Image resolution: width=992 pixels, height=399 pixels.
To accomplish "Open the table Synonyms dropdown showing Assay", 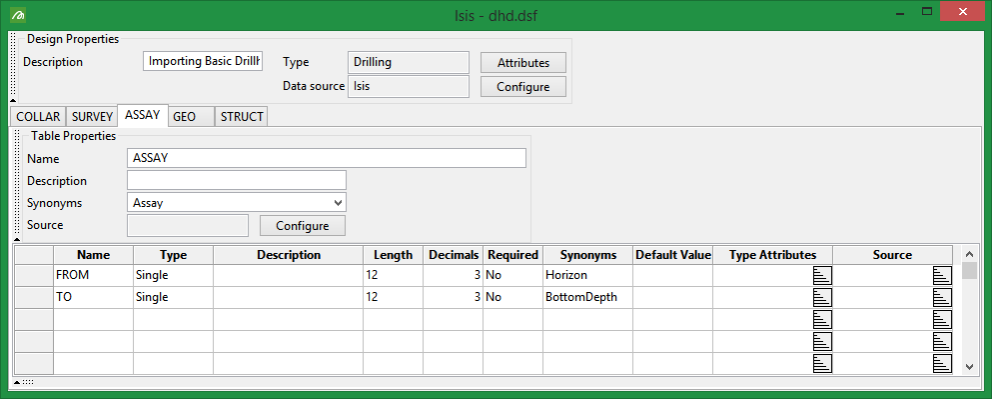I will click(237, 202).
